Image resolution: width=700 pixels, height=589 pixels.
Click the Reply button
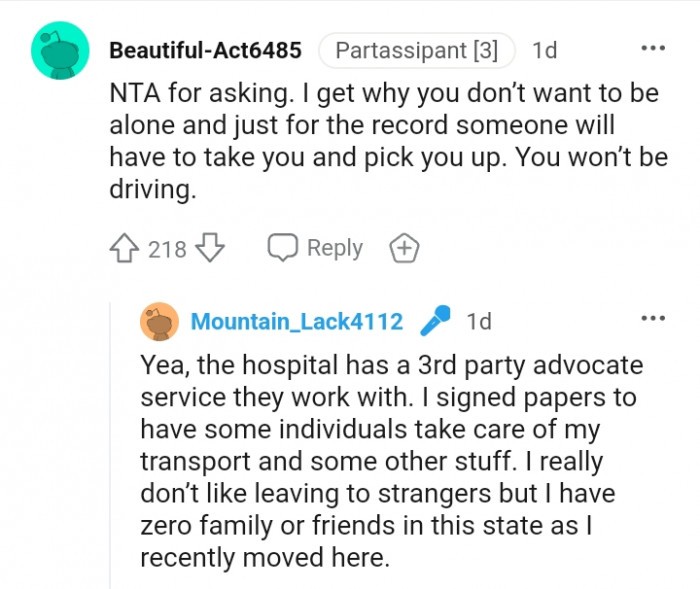pos(334,248)
